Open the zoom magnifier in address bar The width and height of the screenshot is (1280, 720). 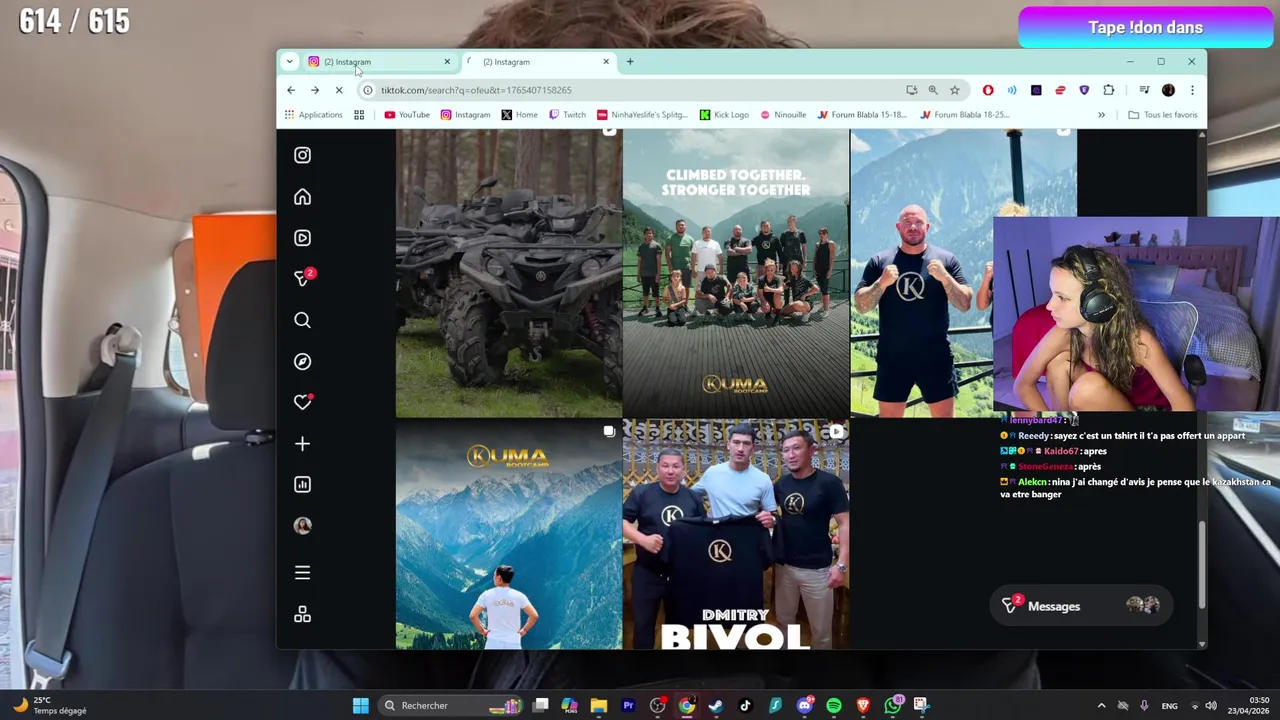(933, 90)
